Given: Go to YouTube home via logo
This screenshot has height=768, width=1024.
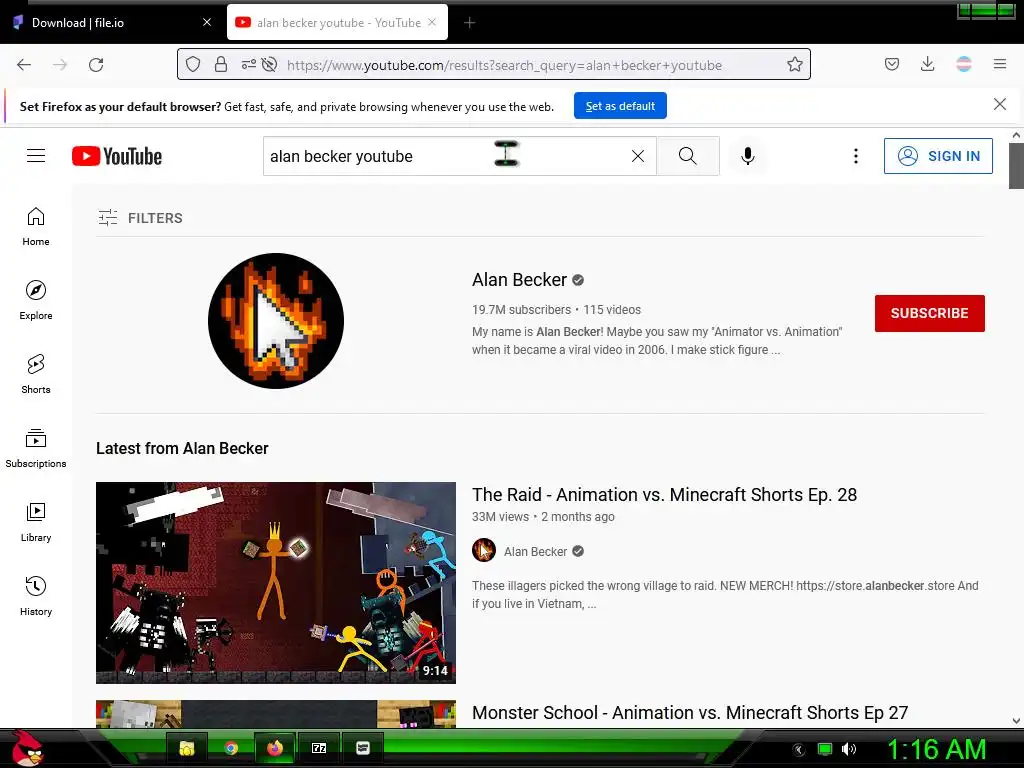Looking at the screenshot, I should click(117, 156).
